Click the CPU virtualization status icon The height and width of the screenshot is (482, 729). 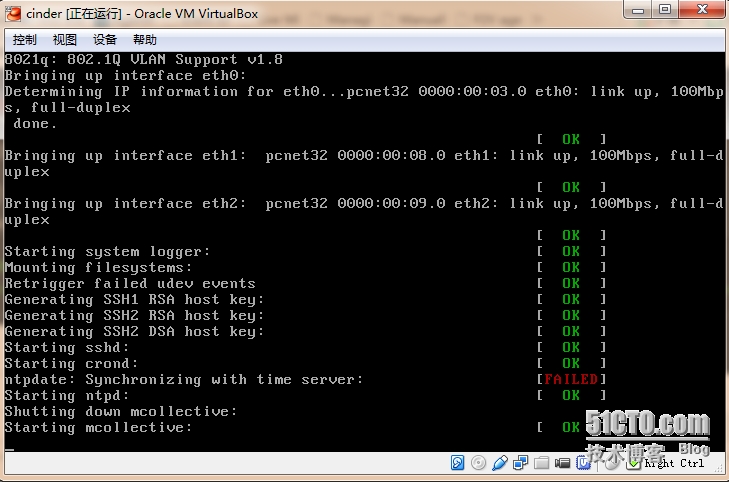(x=583, y=462)
